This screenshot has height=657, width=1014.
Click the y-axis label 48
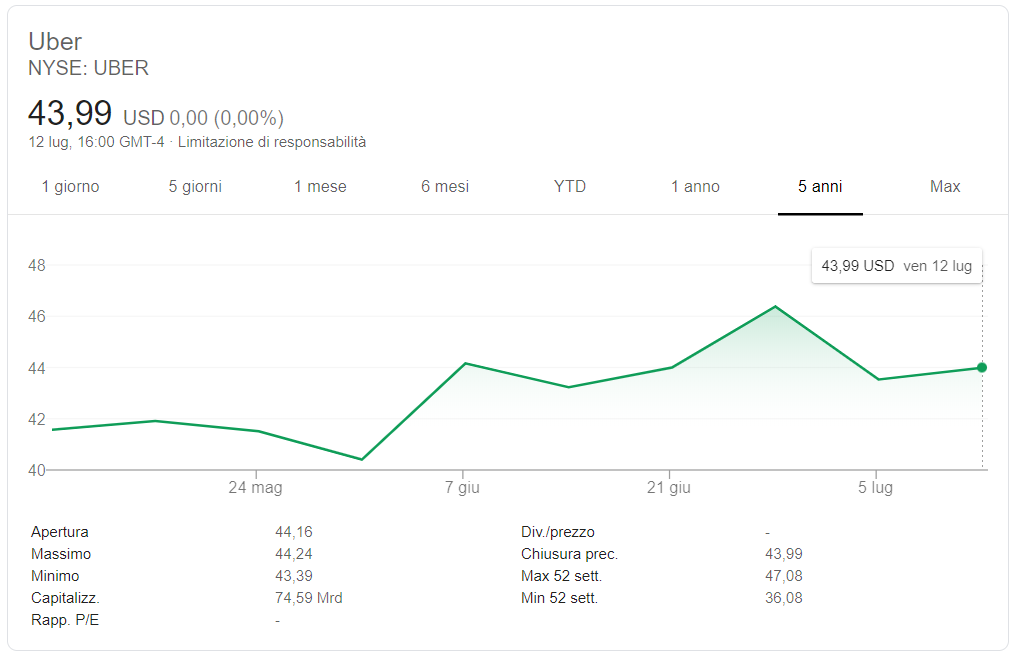[x=37, y=265]
